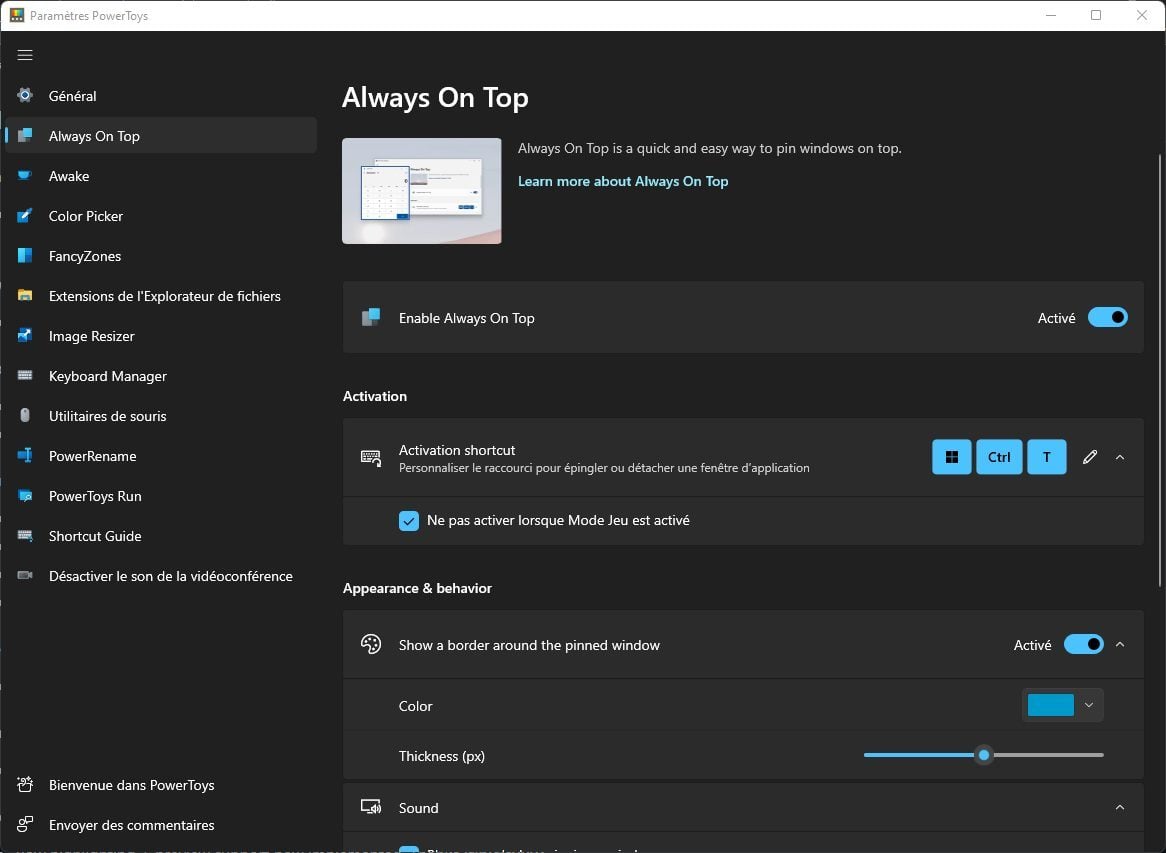Turn off the pinned window border toggle
This screenshot has width=1166, height=853.
(1083, 644)
